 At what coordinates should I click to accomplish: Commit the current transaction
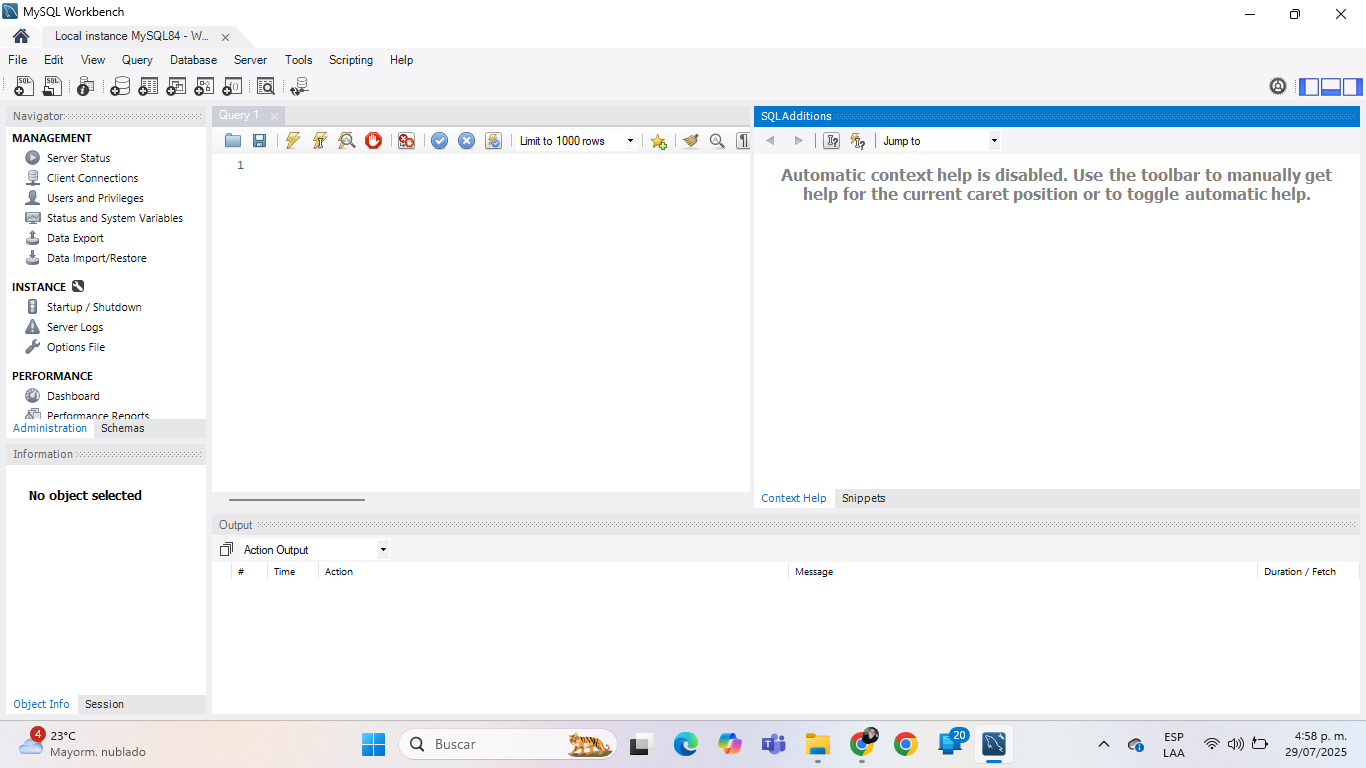click(439, 141)
